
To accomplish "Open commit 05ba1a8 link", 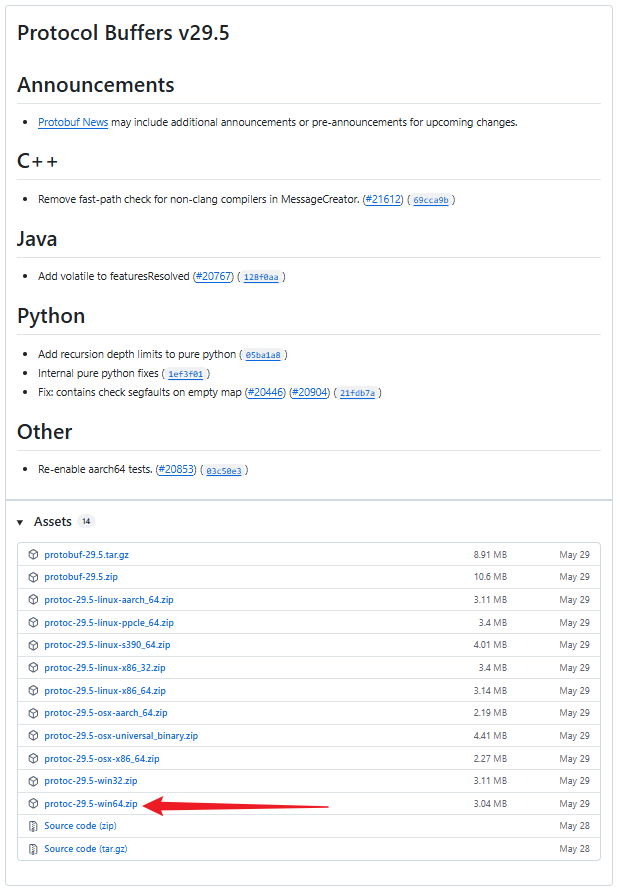I will [263, 355].
